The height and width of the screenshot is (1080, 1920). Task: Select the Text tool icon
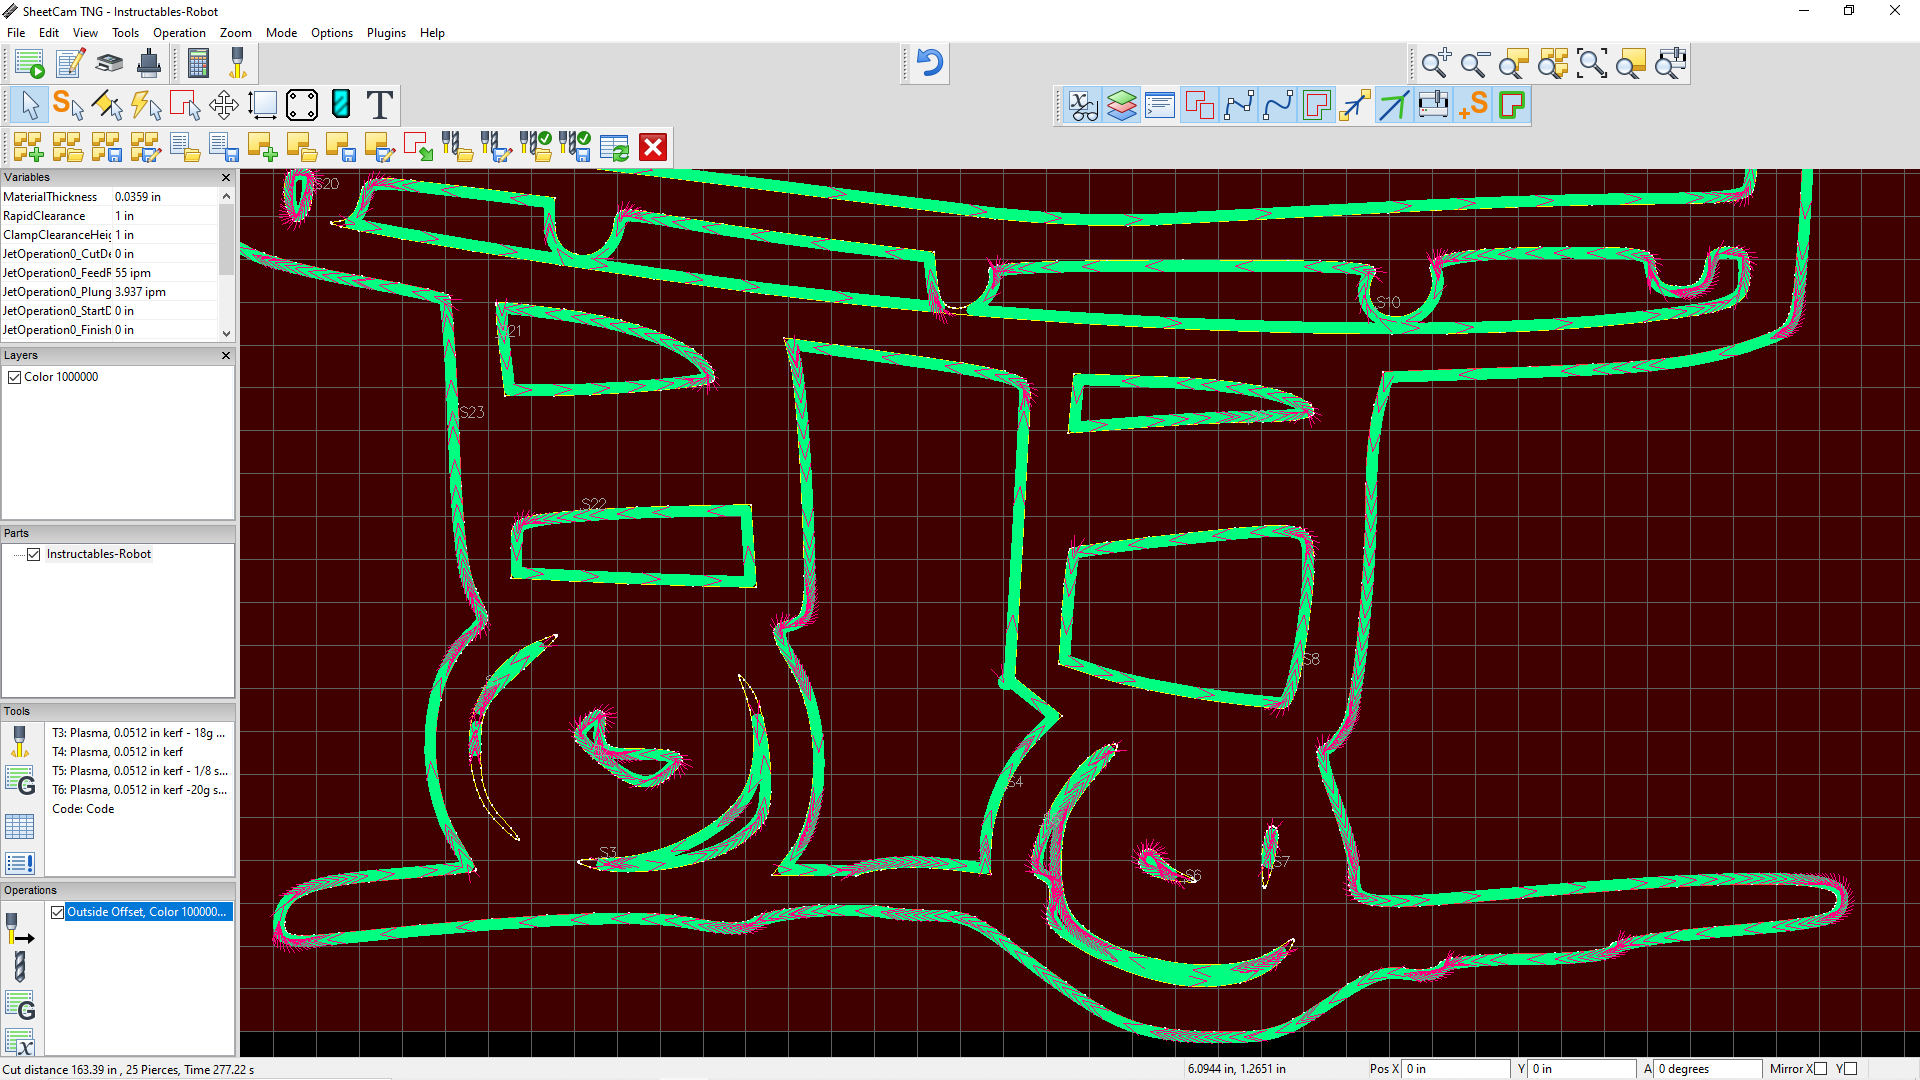point(379,105)
